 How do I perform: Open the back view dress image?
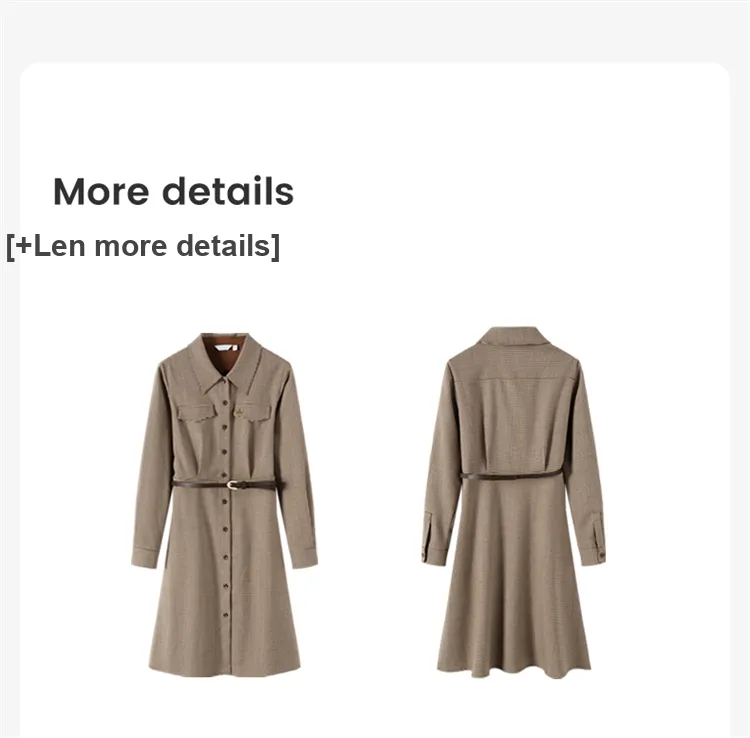(514, 502)
